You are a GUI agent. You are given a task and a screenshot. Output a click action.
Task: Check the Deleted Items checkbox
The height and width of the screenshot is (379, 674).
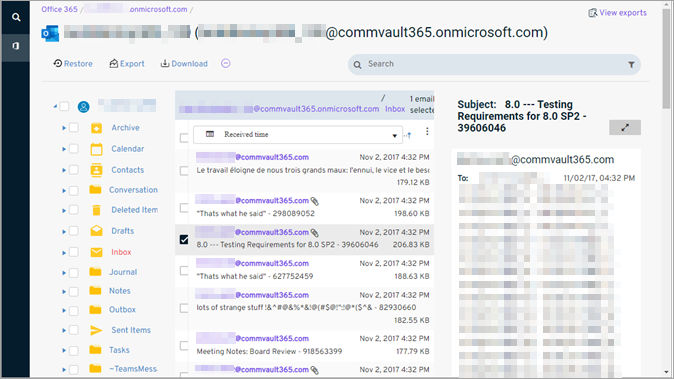tap(74, 210)
